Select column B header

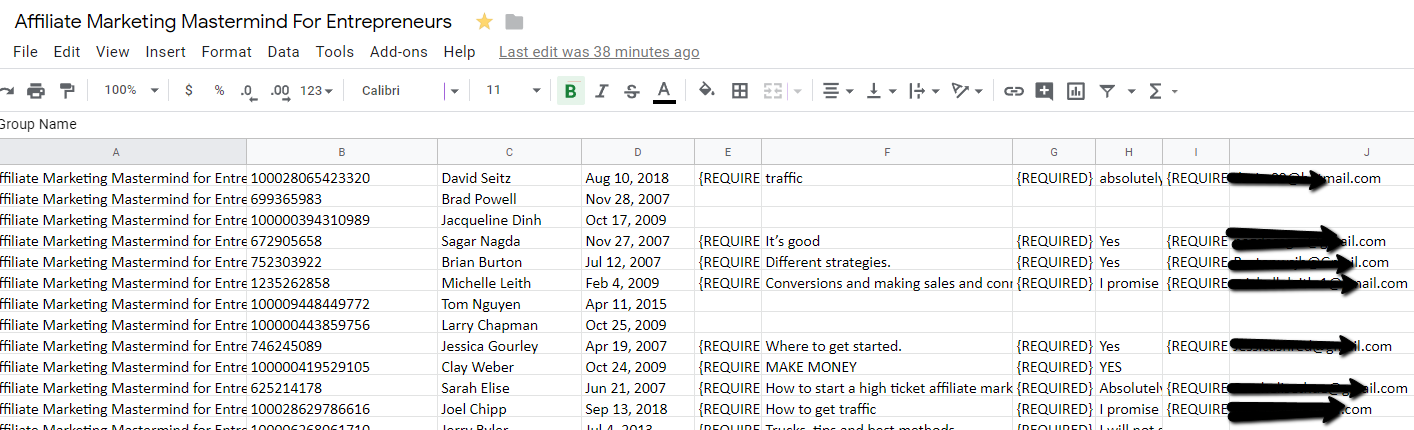[x=342, y=152]
